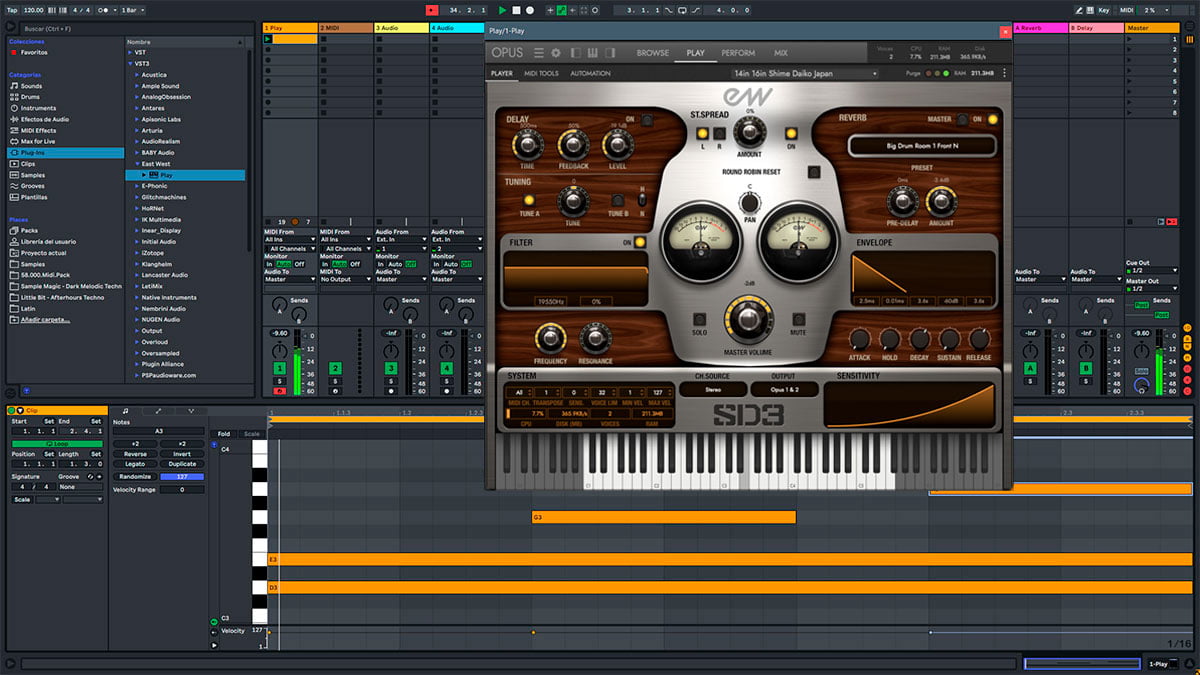Switch to Opus MIX tab

[x=780, y=53]
